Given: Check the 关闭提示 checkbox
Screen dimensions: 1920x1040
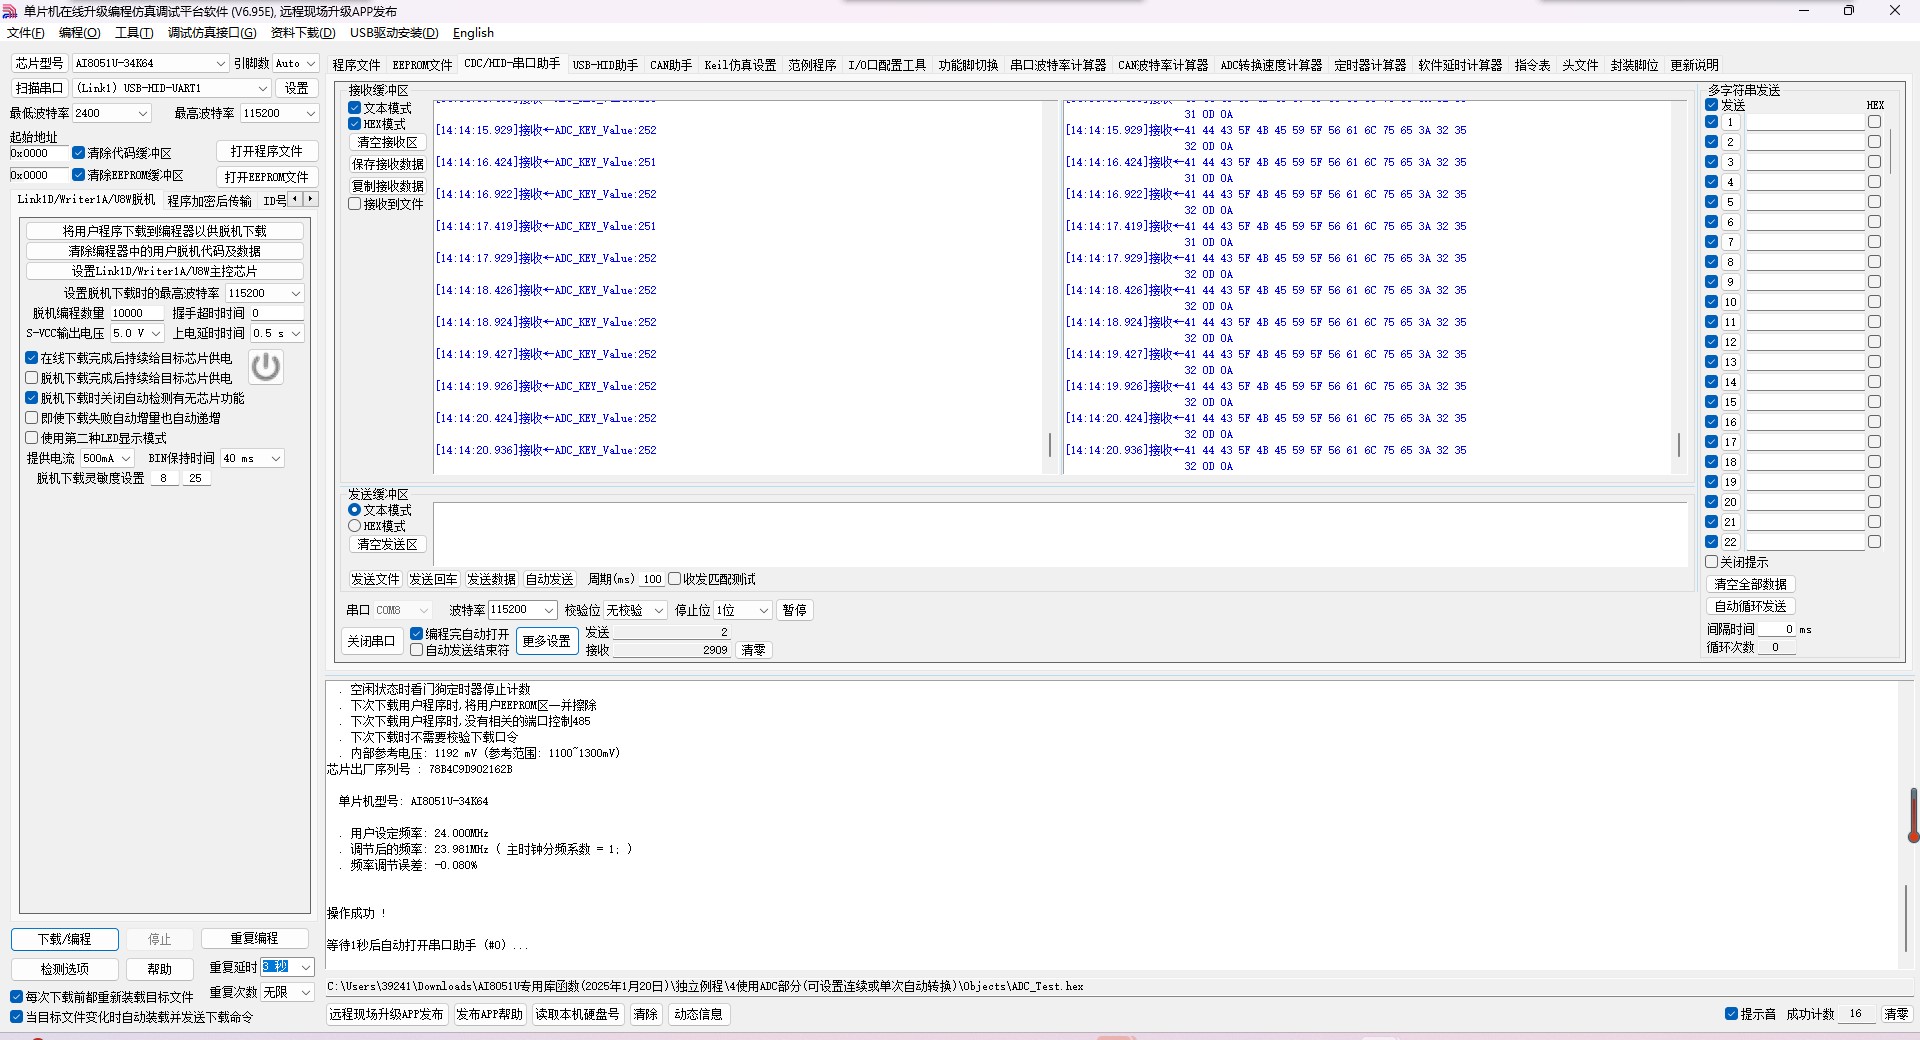Looking at the screenshot, I should [x=1712, y=562].
